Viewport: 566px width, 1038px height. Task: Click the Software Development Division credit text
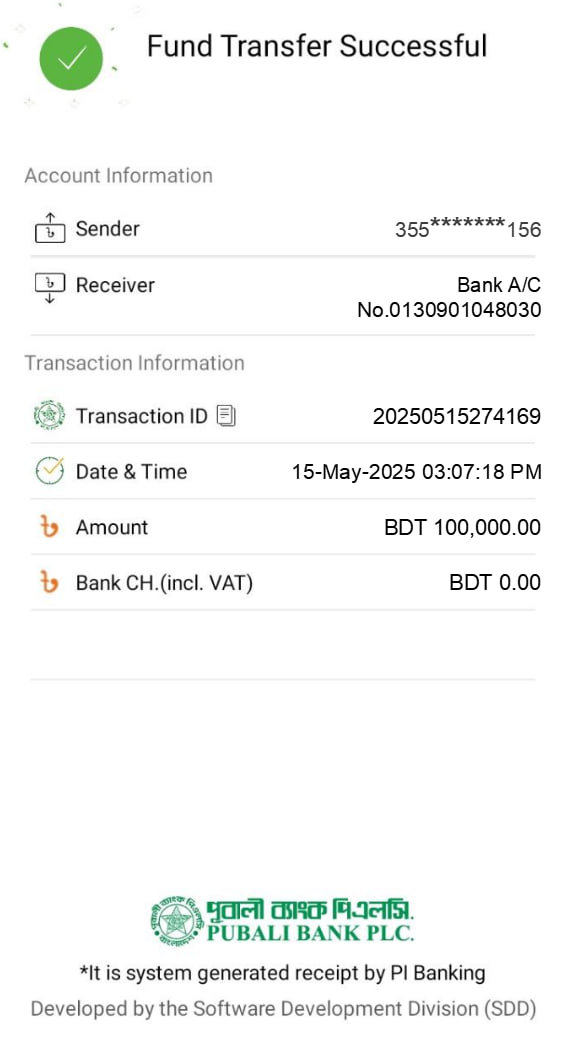(283, 1009)
